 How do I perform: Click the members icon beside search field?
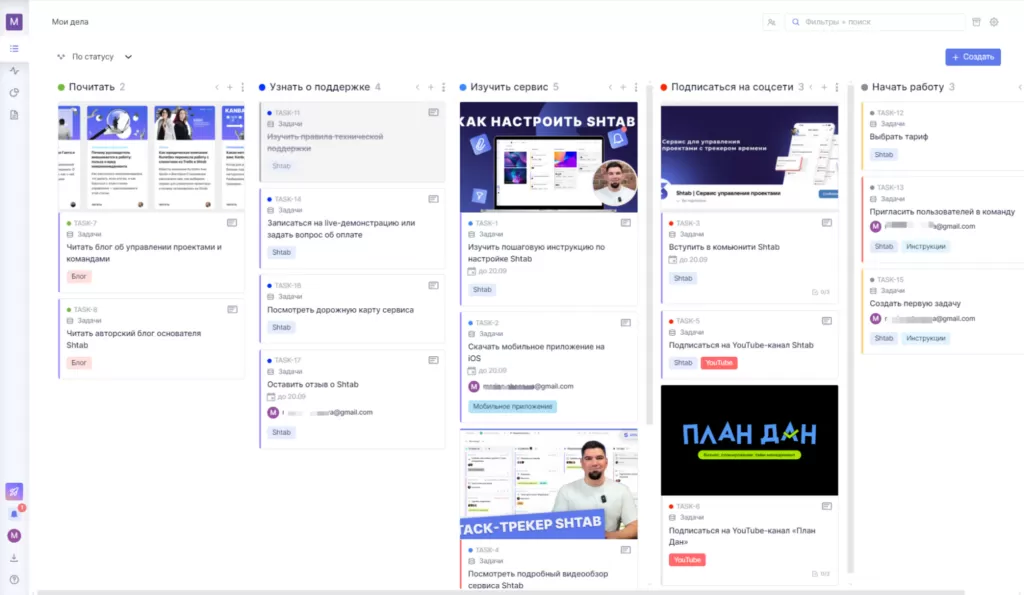pos(771,22)
